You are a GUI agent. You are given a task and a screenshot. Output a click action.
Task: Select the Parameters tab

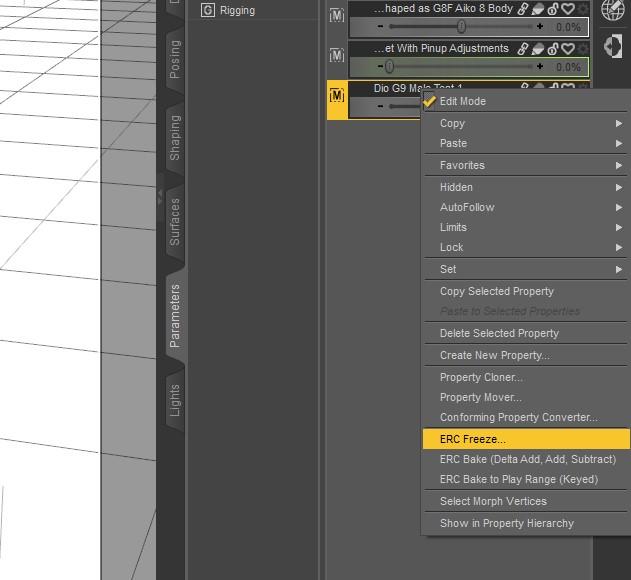coord(175,316)
